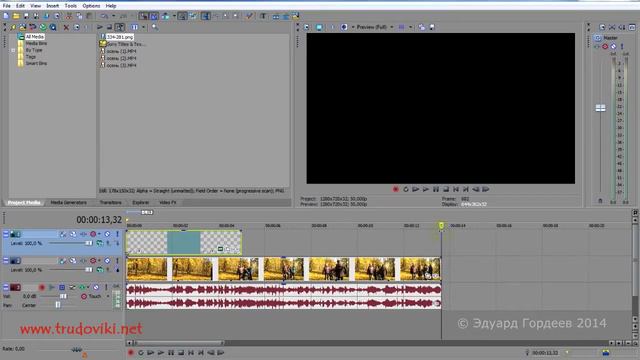Screen dimensions: 640x360
Task: Click the audio track Vol slider handle
Action: (x=63, y=296)
